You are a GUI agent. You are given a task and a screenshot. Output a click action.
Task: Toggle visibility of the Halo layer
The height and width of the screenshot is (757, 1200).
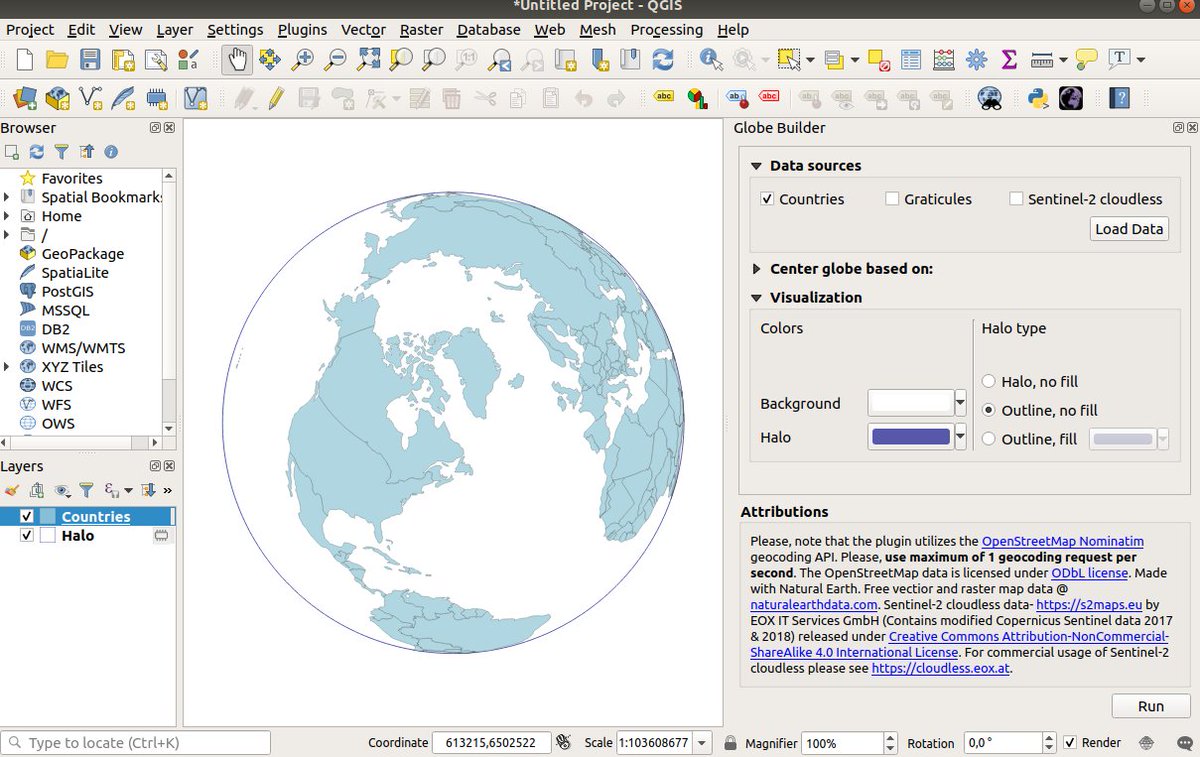(x=27, y=536)
